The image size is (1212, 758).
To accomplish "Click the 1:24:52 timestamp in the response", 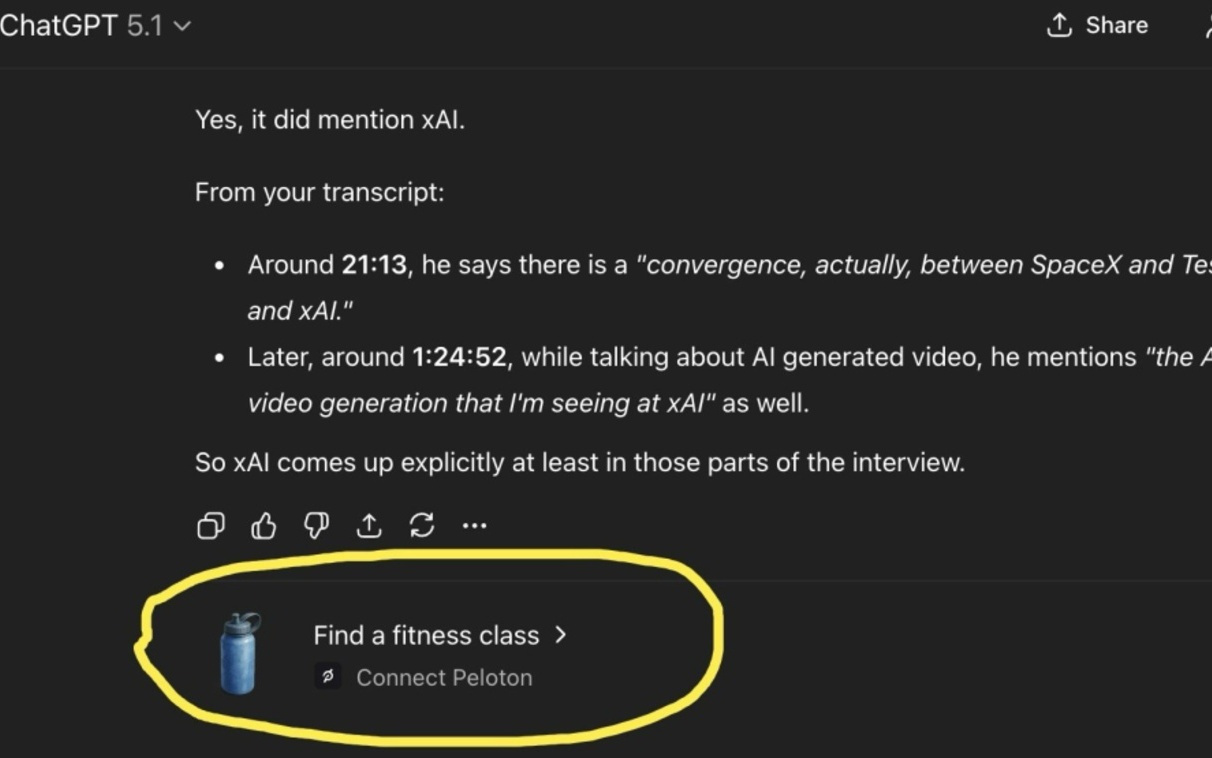I will click(x=459, y=357).
